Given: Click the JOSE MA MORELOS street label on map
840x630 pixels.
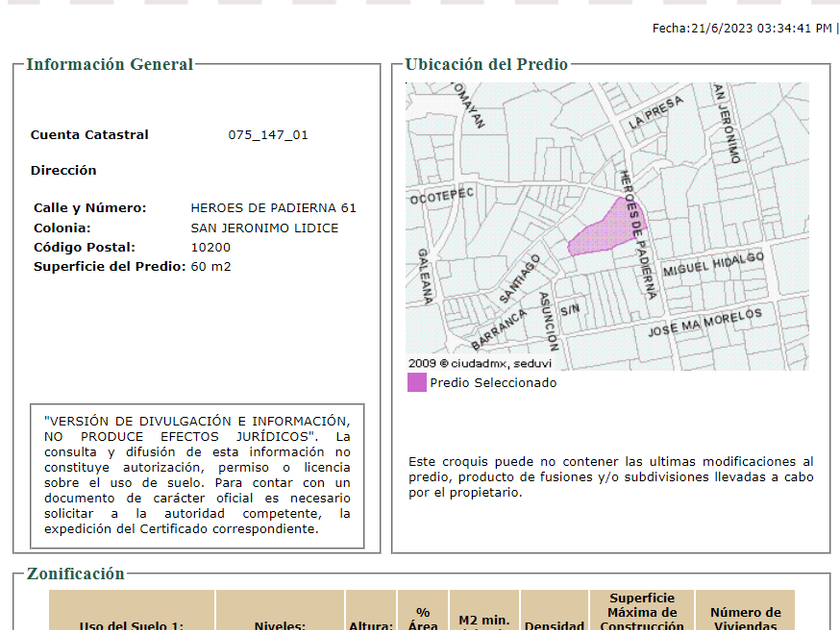Looking at the screenshot, I should click(704, 324).
